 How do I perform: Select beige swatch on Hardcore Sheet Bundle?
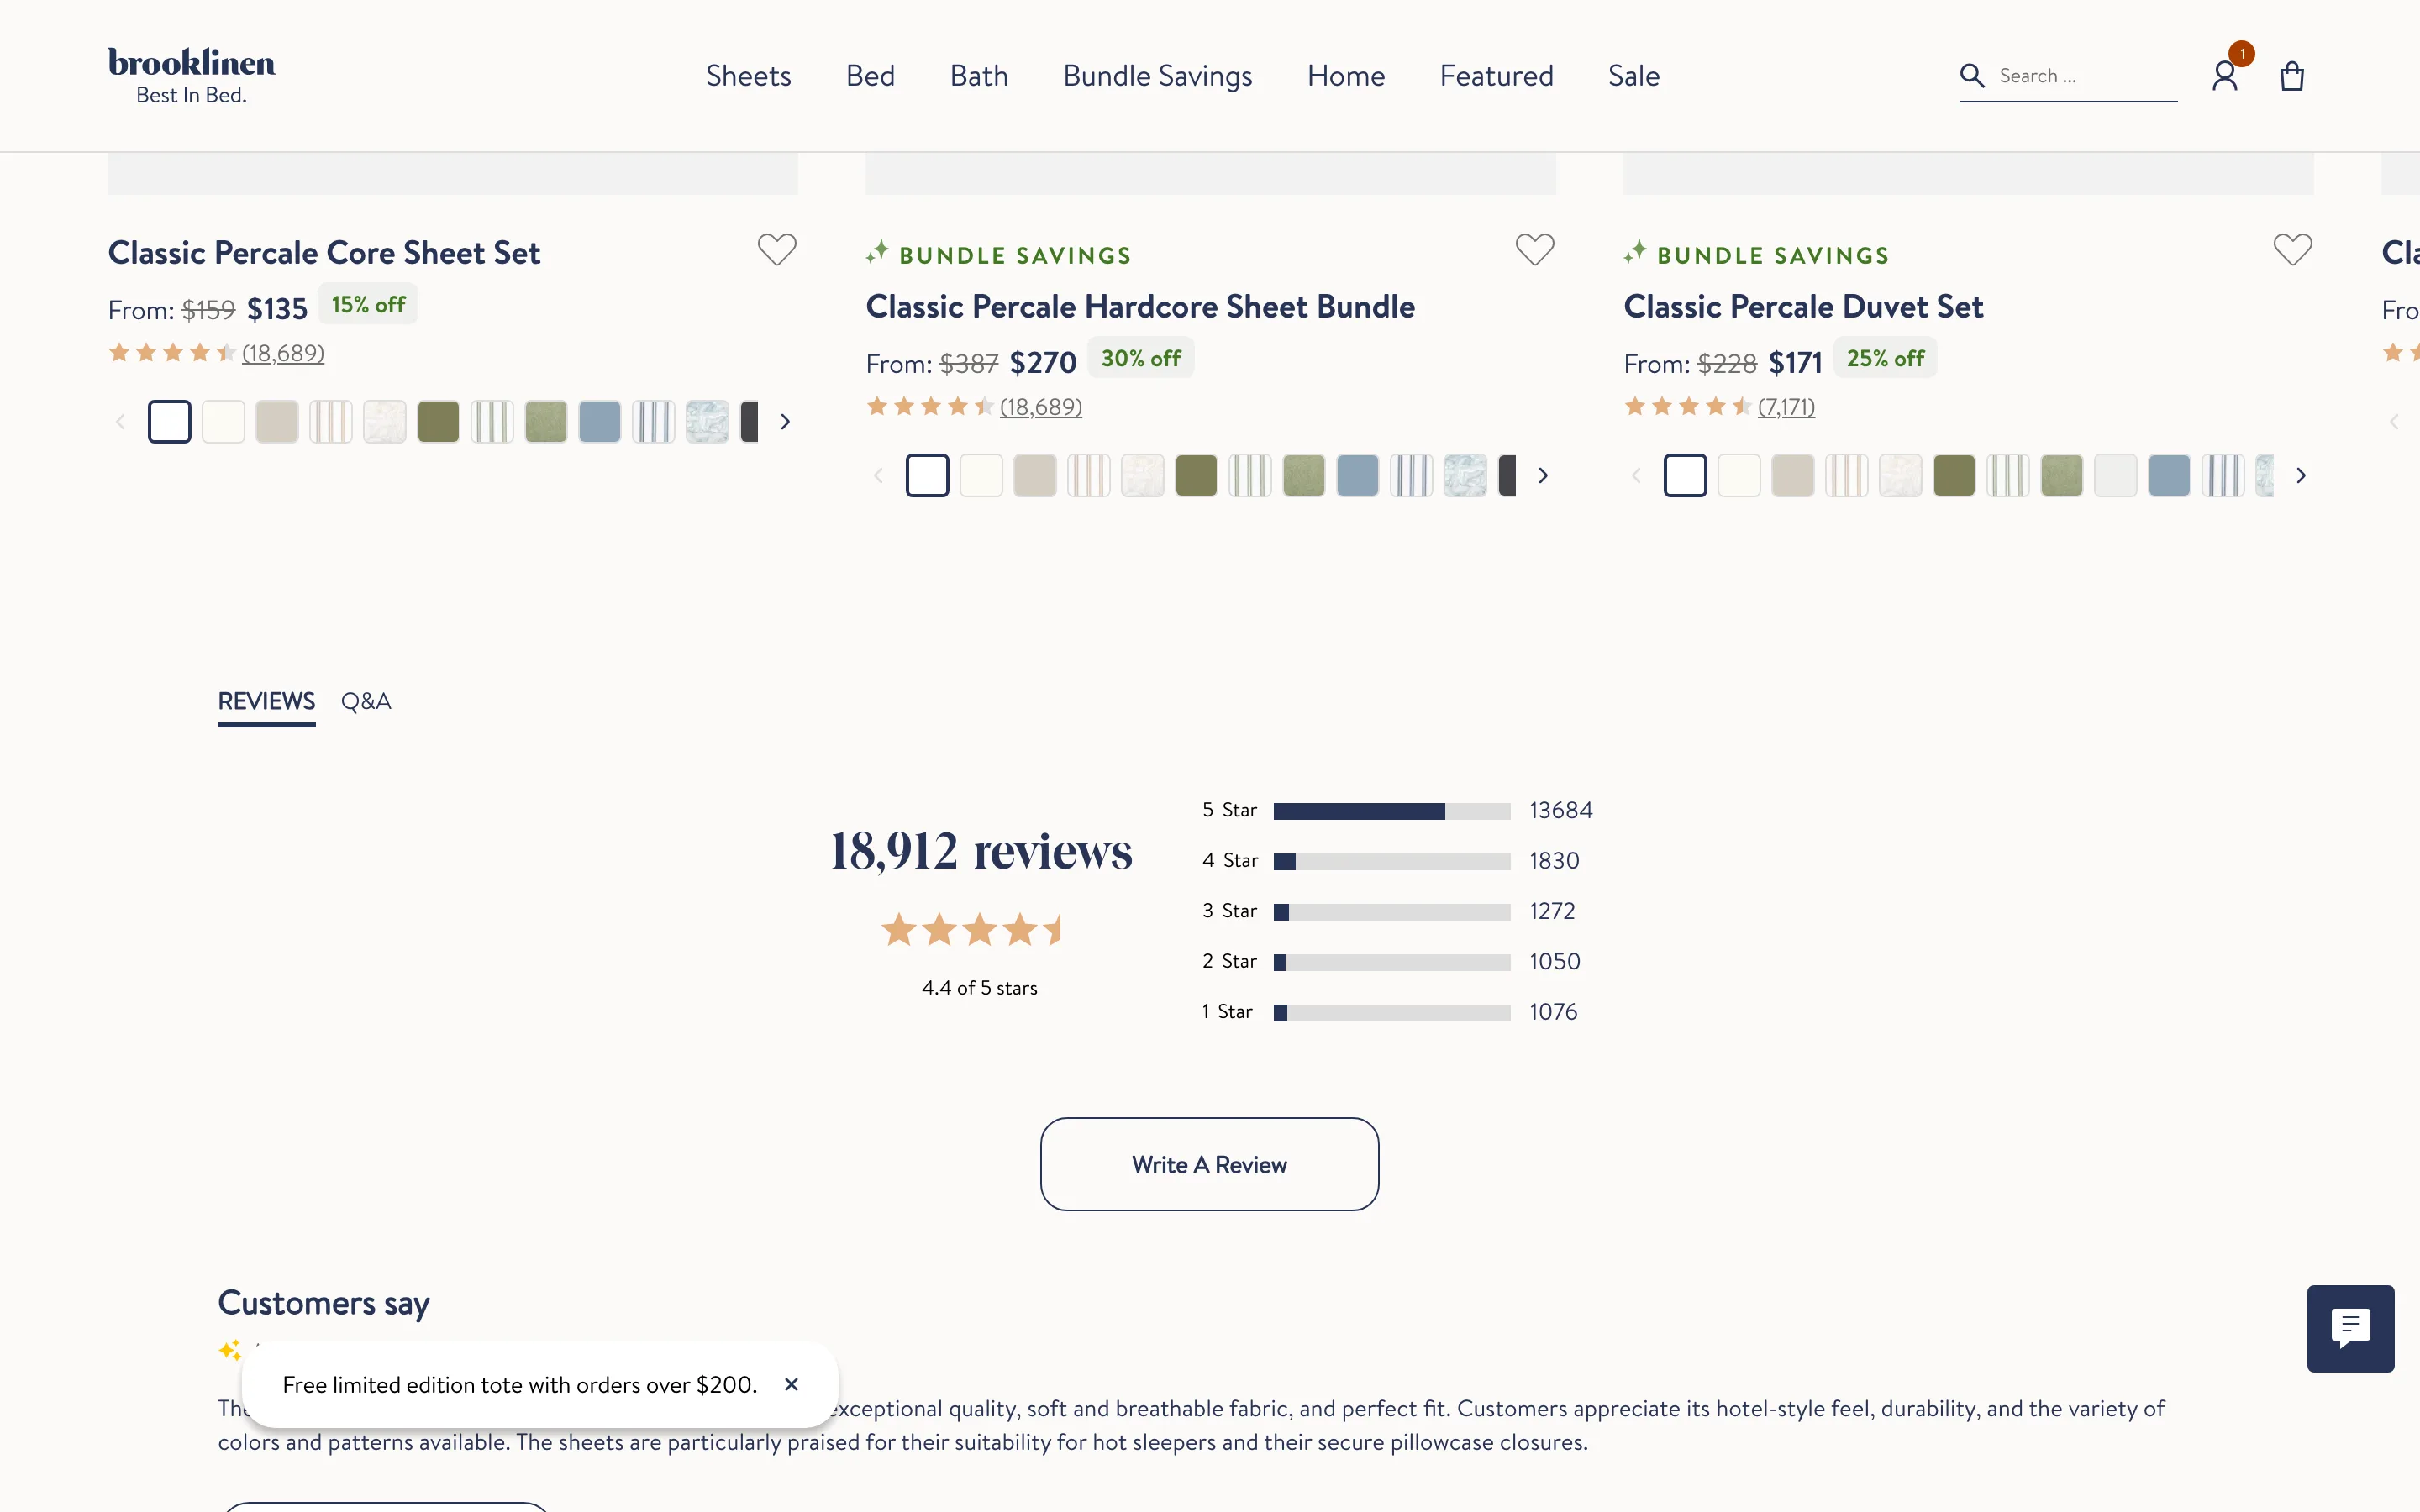(x=1035, y=476)
